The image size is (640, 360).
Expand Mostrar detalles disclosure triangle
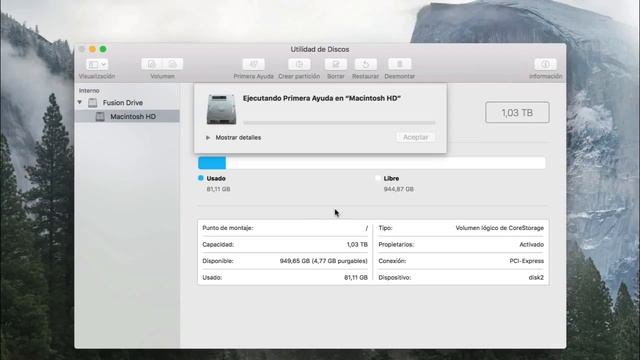pos(208,138)
